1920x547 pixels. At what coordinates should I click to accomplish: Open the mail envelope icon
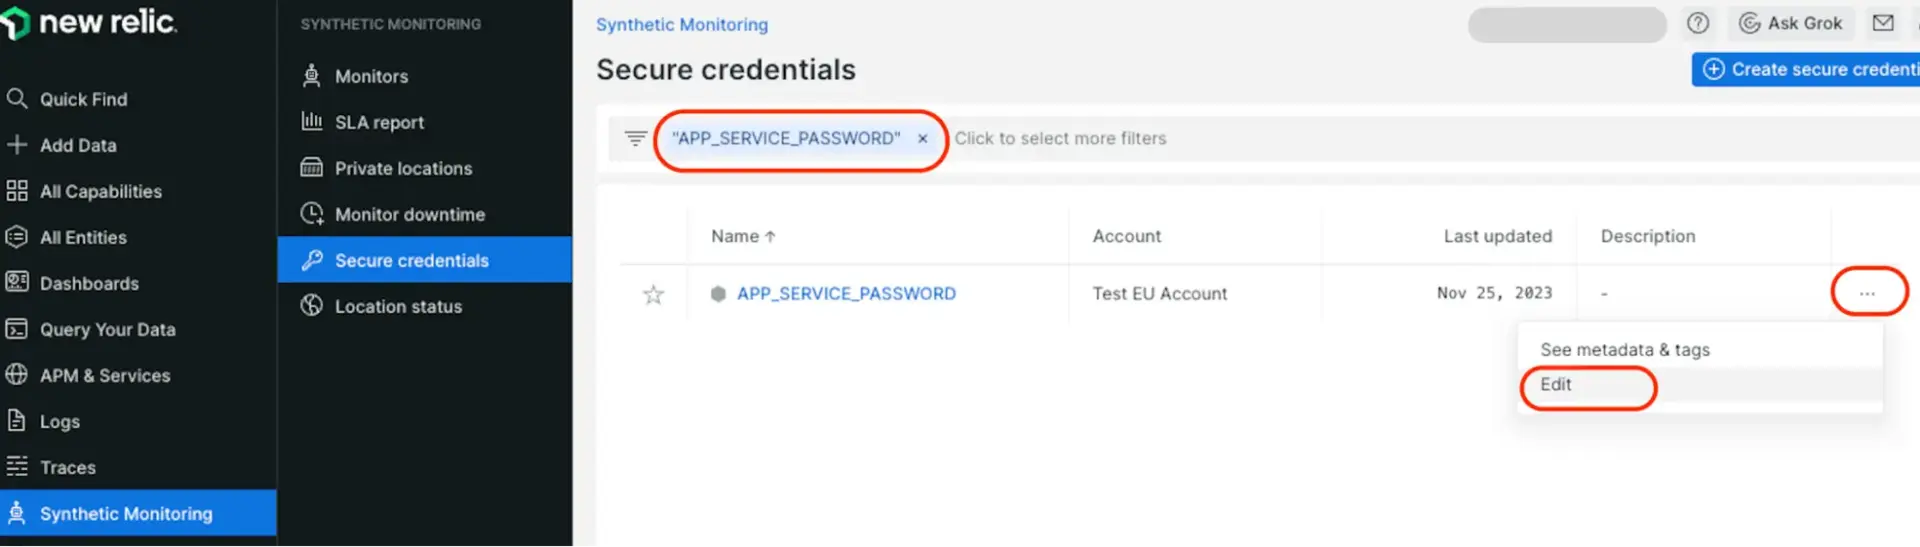tap(1883, 23)
